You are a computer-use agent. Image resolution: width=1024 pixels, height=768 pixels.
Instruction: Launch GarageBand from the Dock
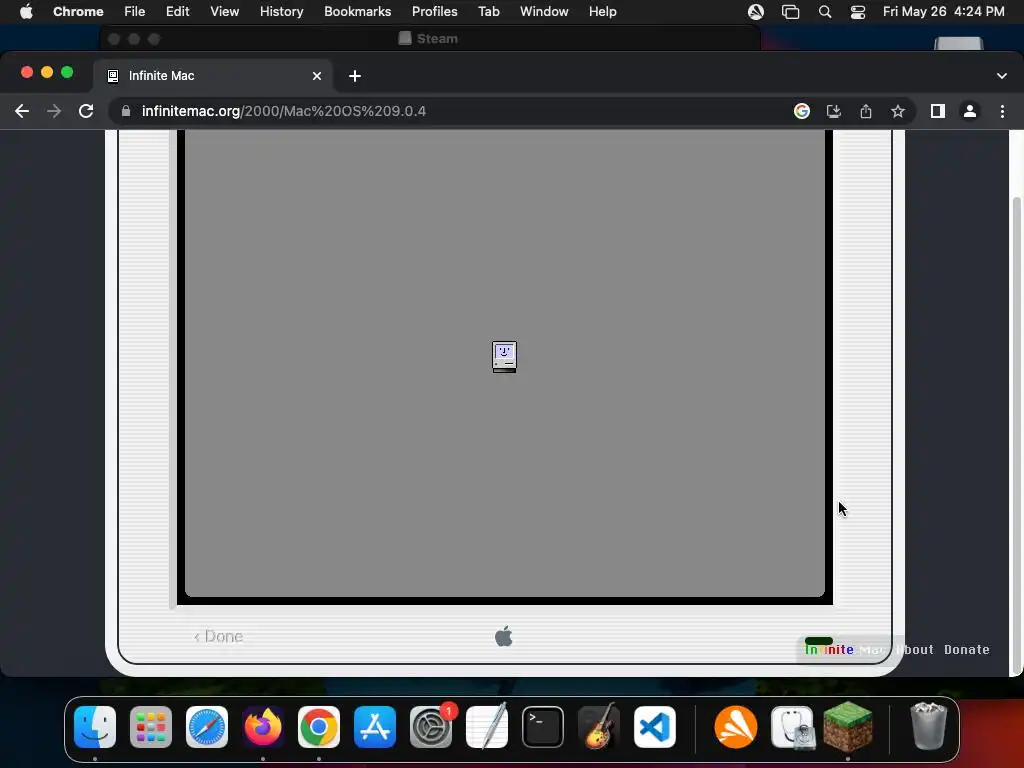coord(599,727)
